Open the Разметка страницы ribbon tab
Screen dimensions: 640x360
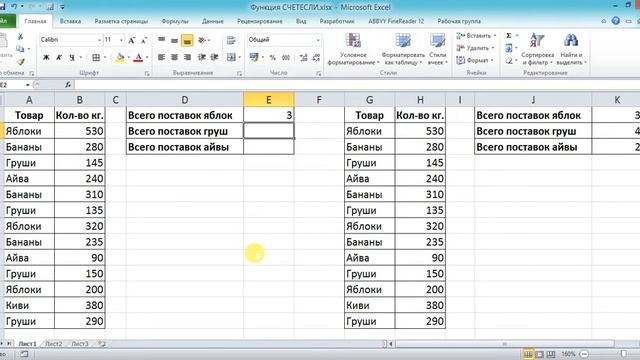coord(121,21)
